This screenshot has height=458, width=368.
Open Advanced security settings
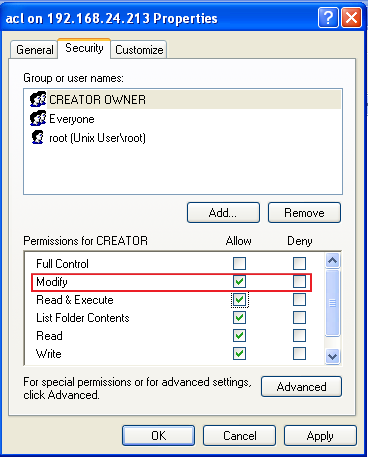301,387
